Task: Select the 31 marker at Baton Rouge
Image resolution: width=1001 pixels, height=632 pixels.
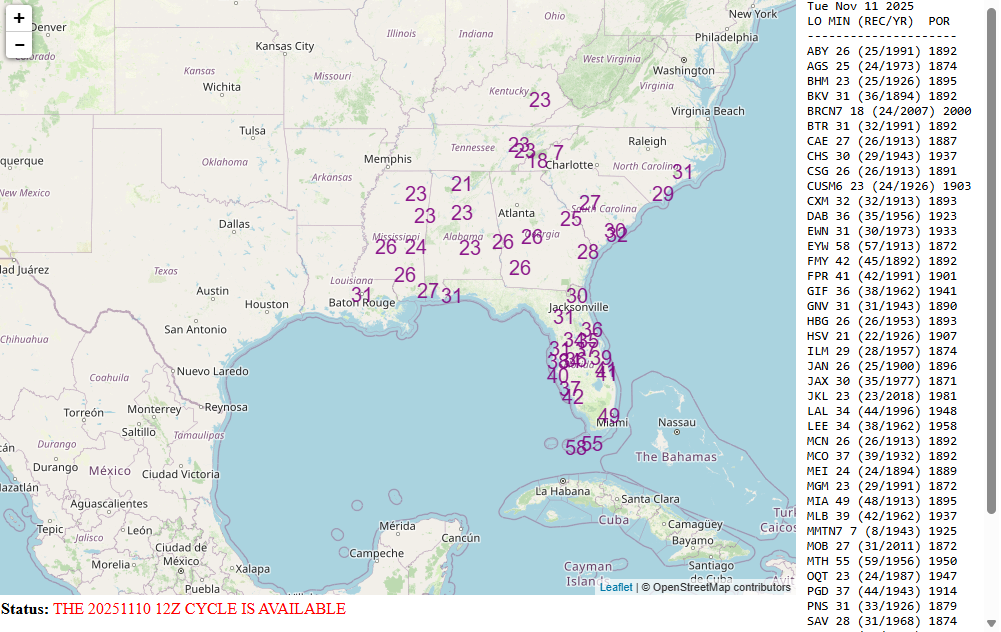Action: [361, 297]
